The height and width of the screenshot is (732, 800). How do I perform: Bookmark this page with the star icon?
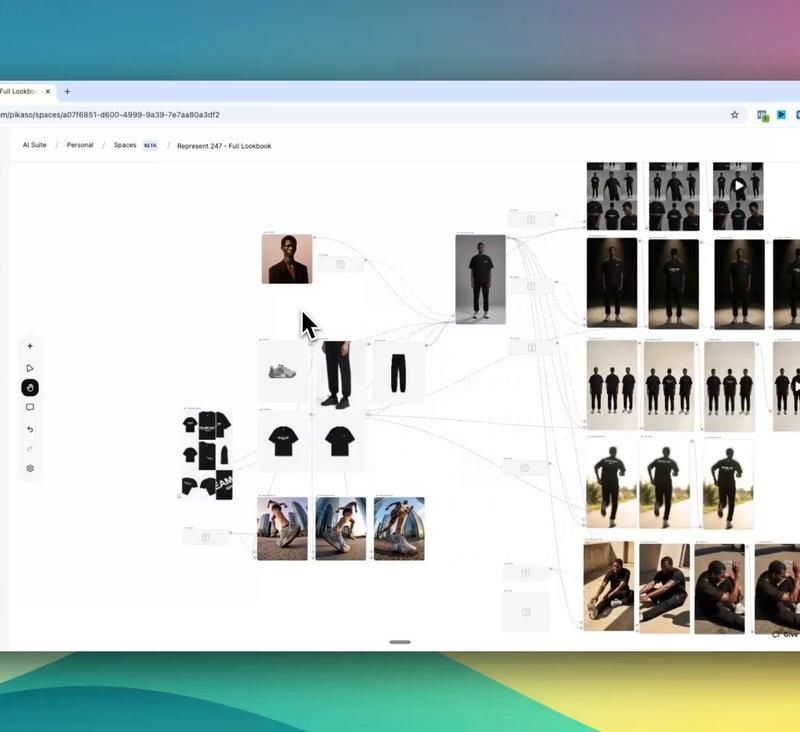[x=734, y=115]
